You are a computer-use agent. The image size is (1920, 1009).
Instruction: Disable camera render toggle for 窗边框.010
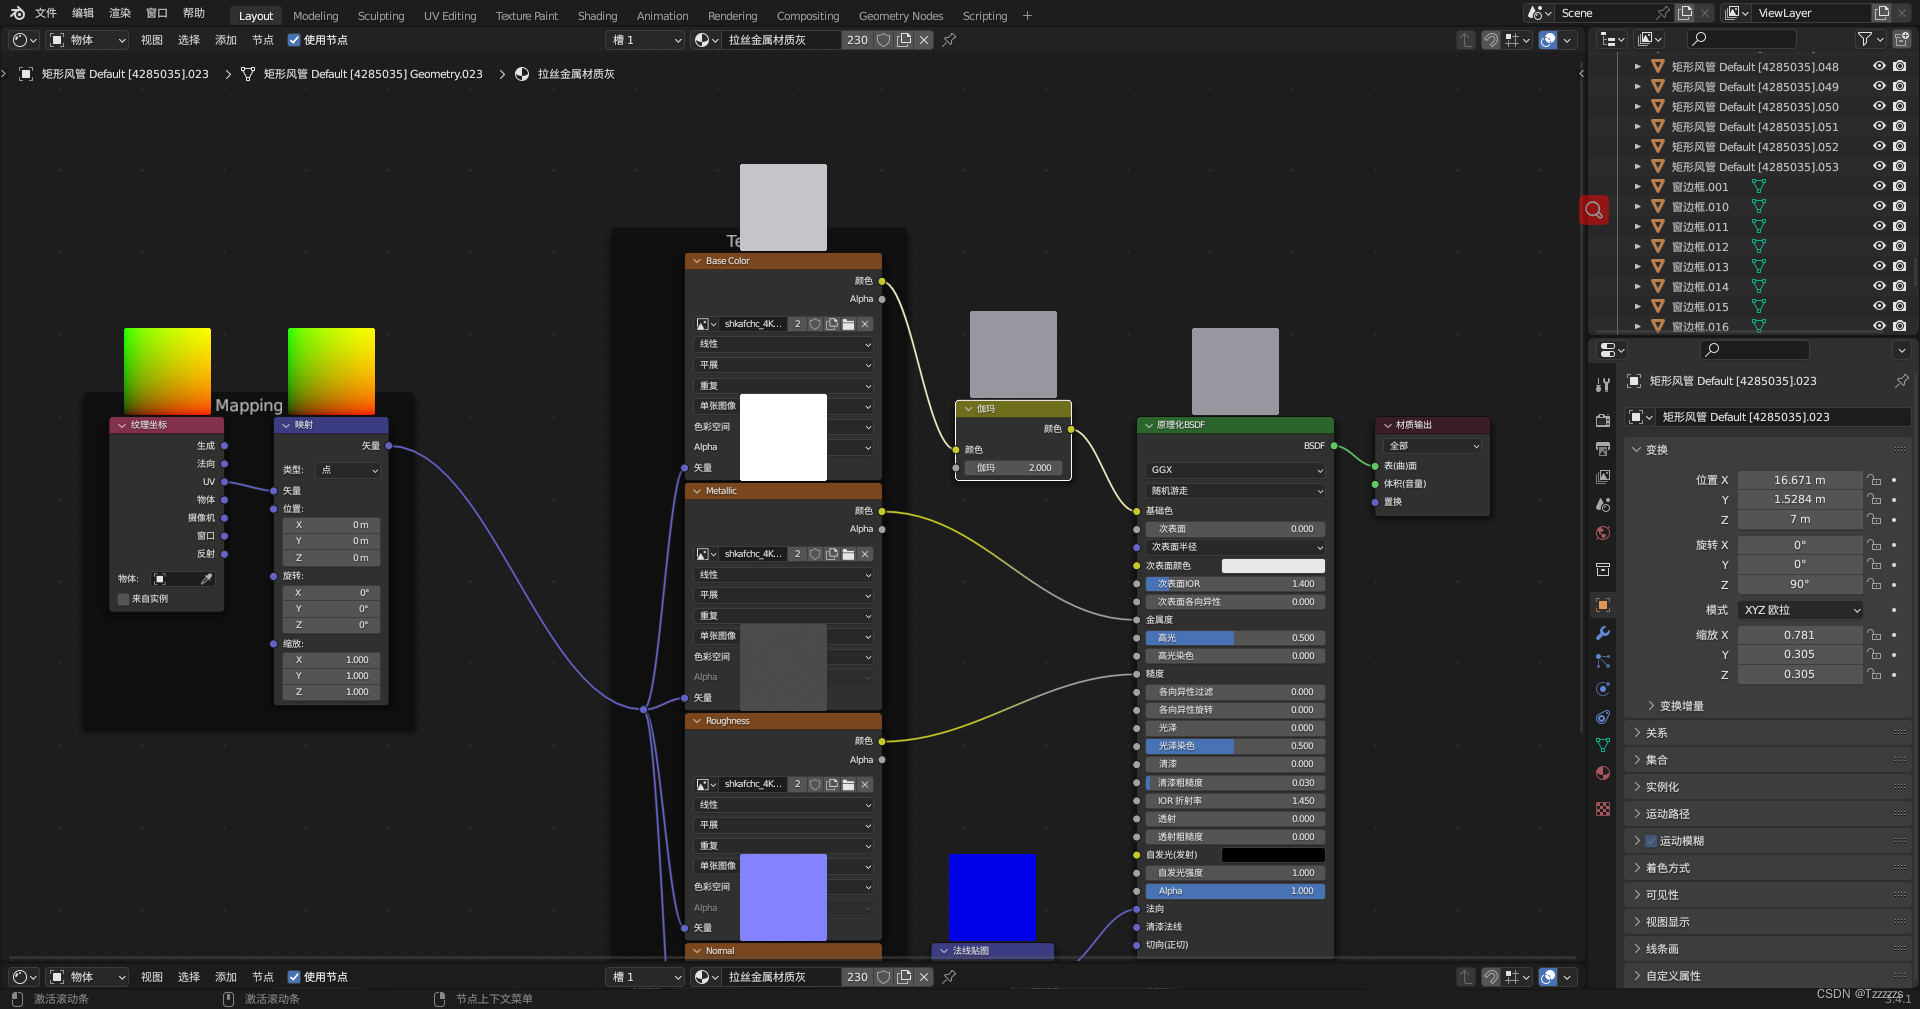1899,207
